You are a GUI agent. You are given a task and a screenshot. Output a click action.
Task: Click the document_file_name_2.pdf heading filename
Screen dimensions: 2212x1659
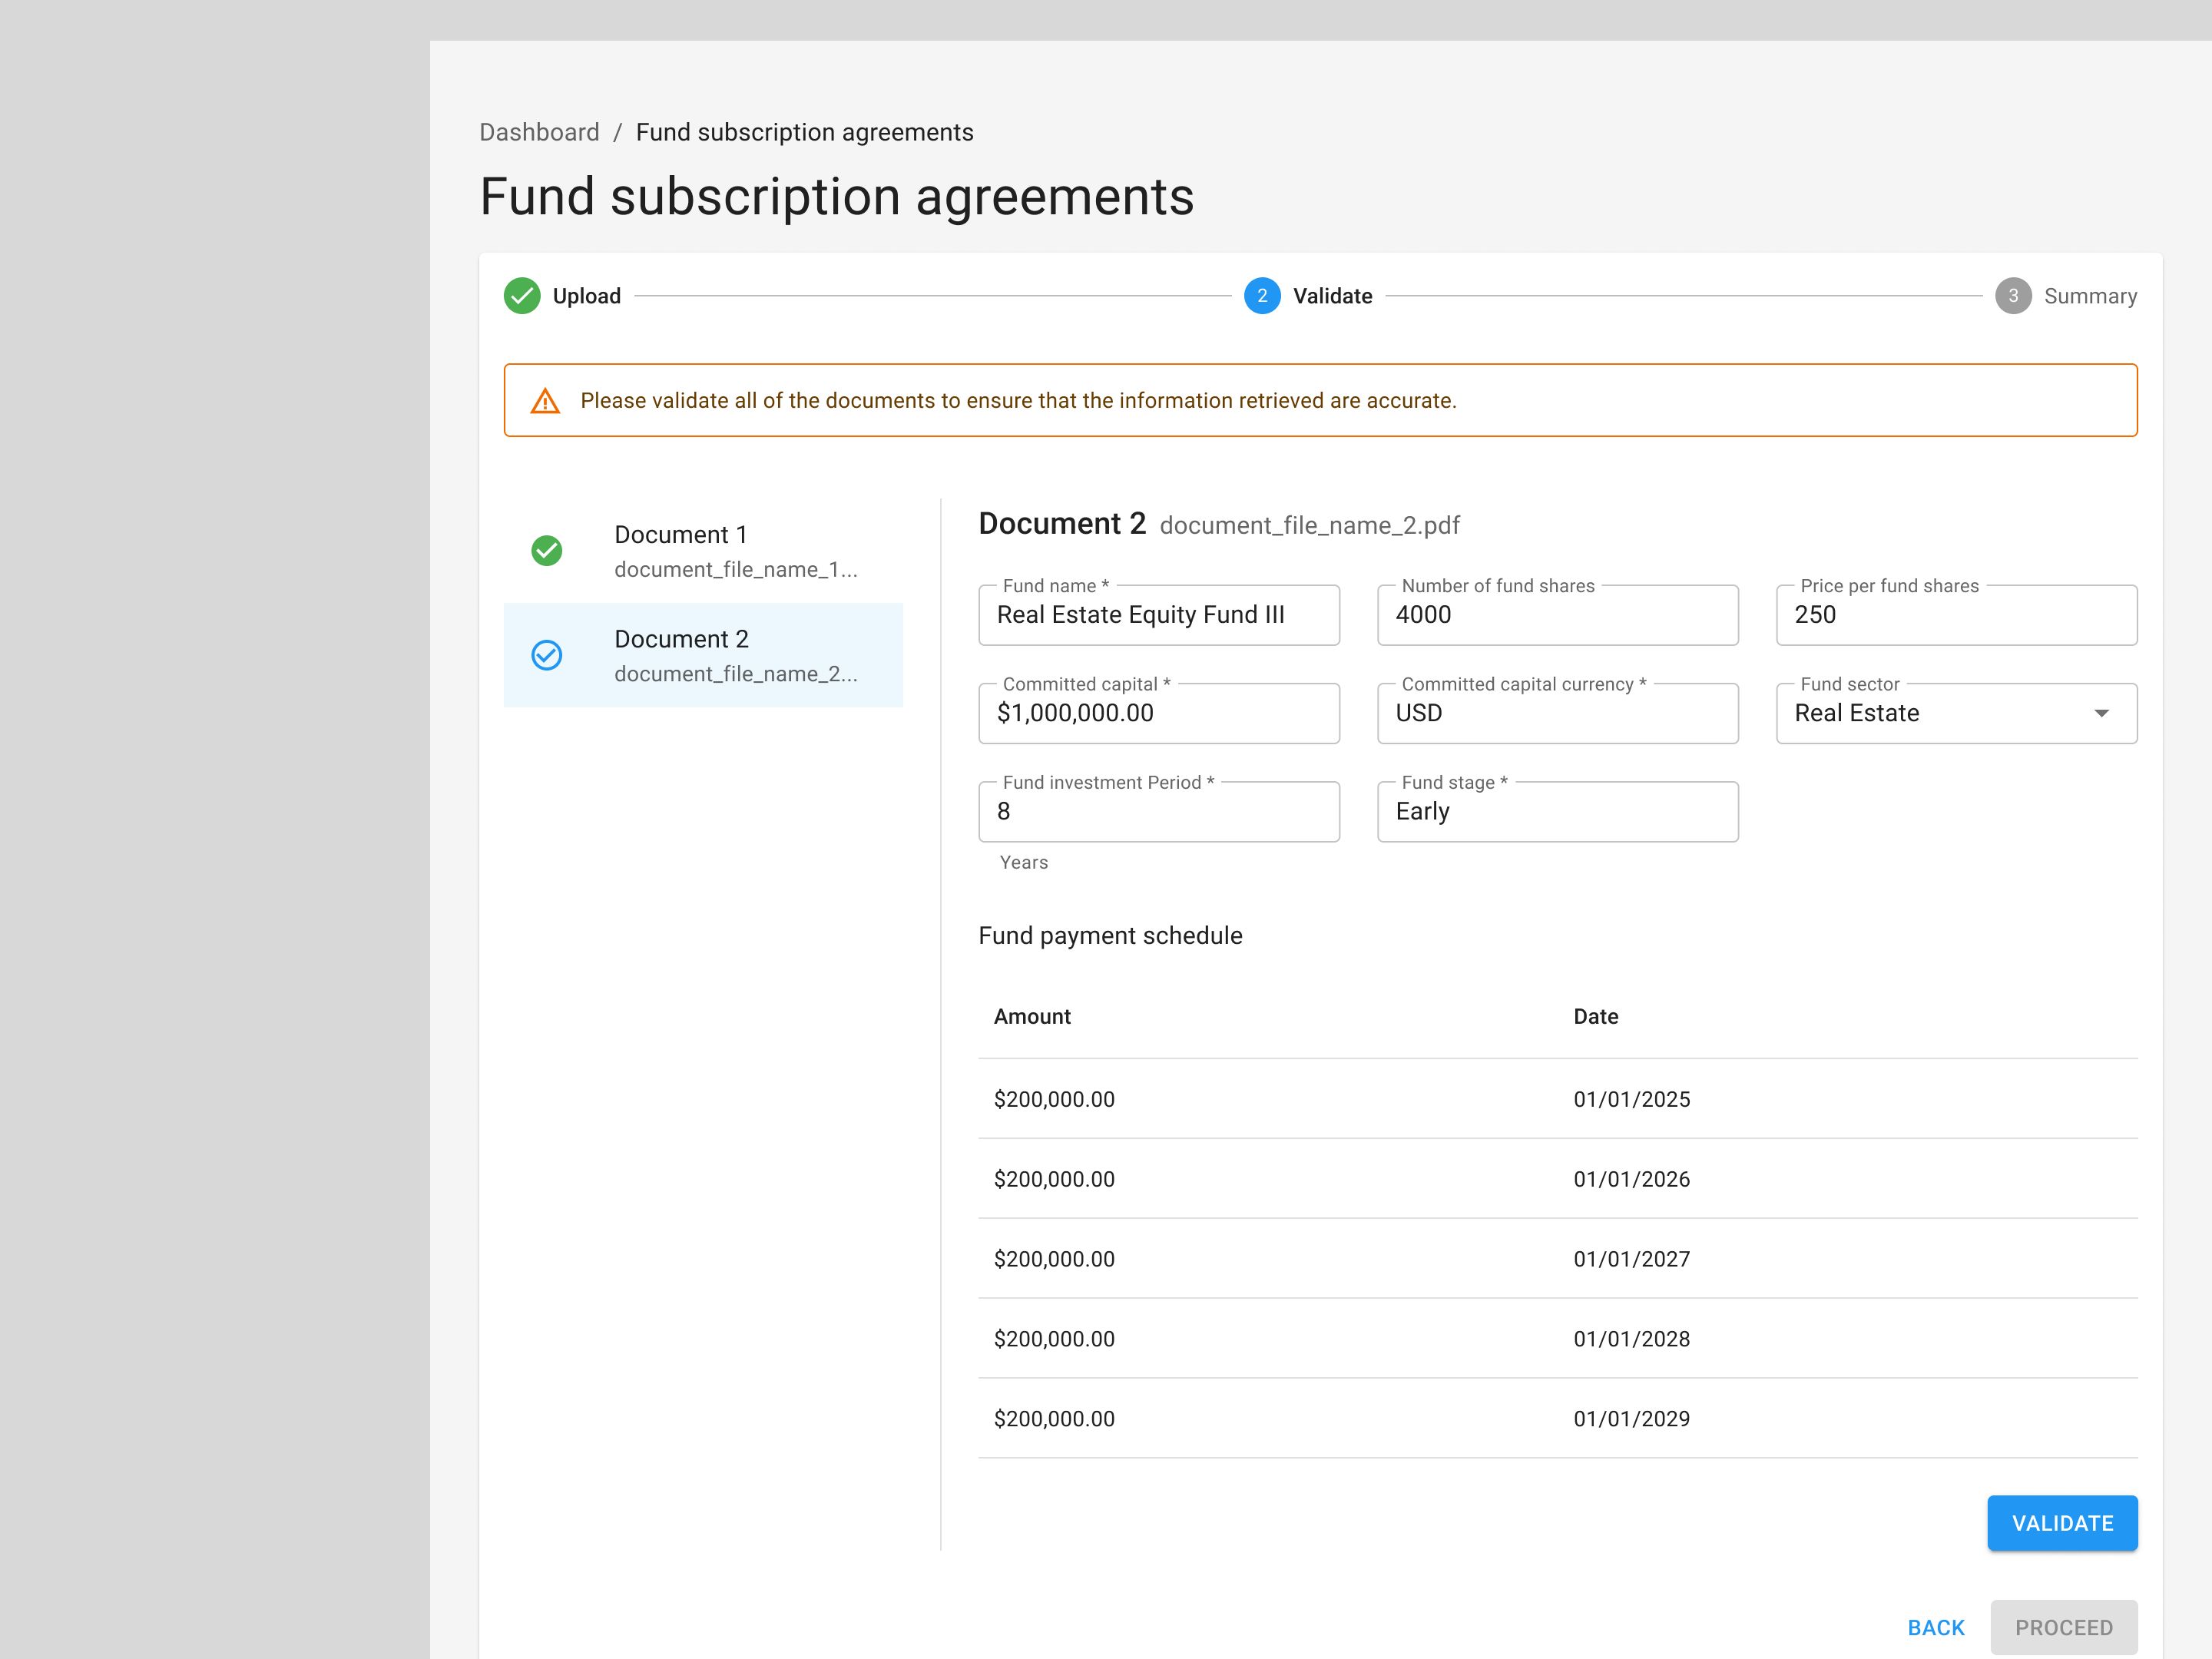point(1309,526)
